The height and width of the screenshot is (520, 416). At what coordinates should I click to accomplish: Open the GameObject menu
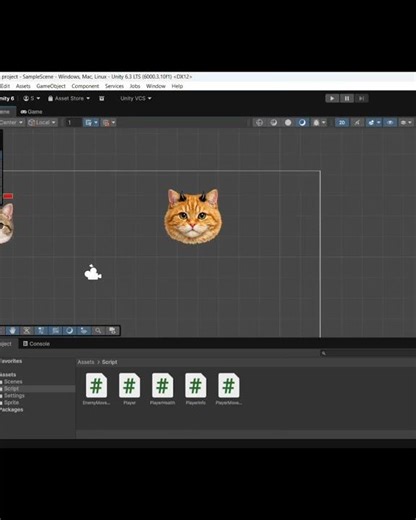tap(51, 86)
